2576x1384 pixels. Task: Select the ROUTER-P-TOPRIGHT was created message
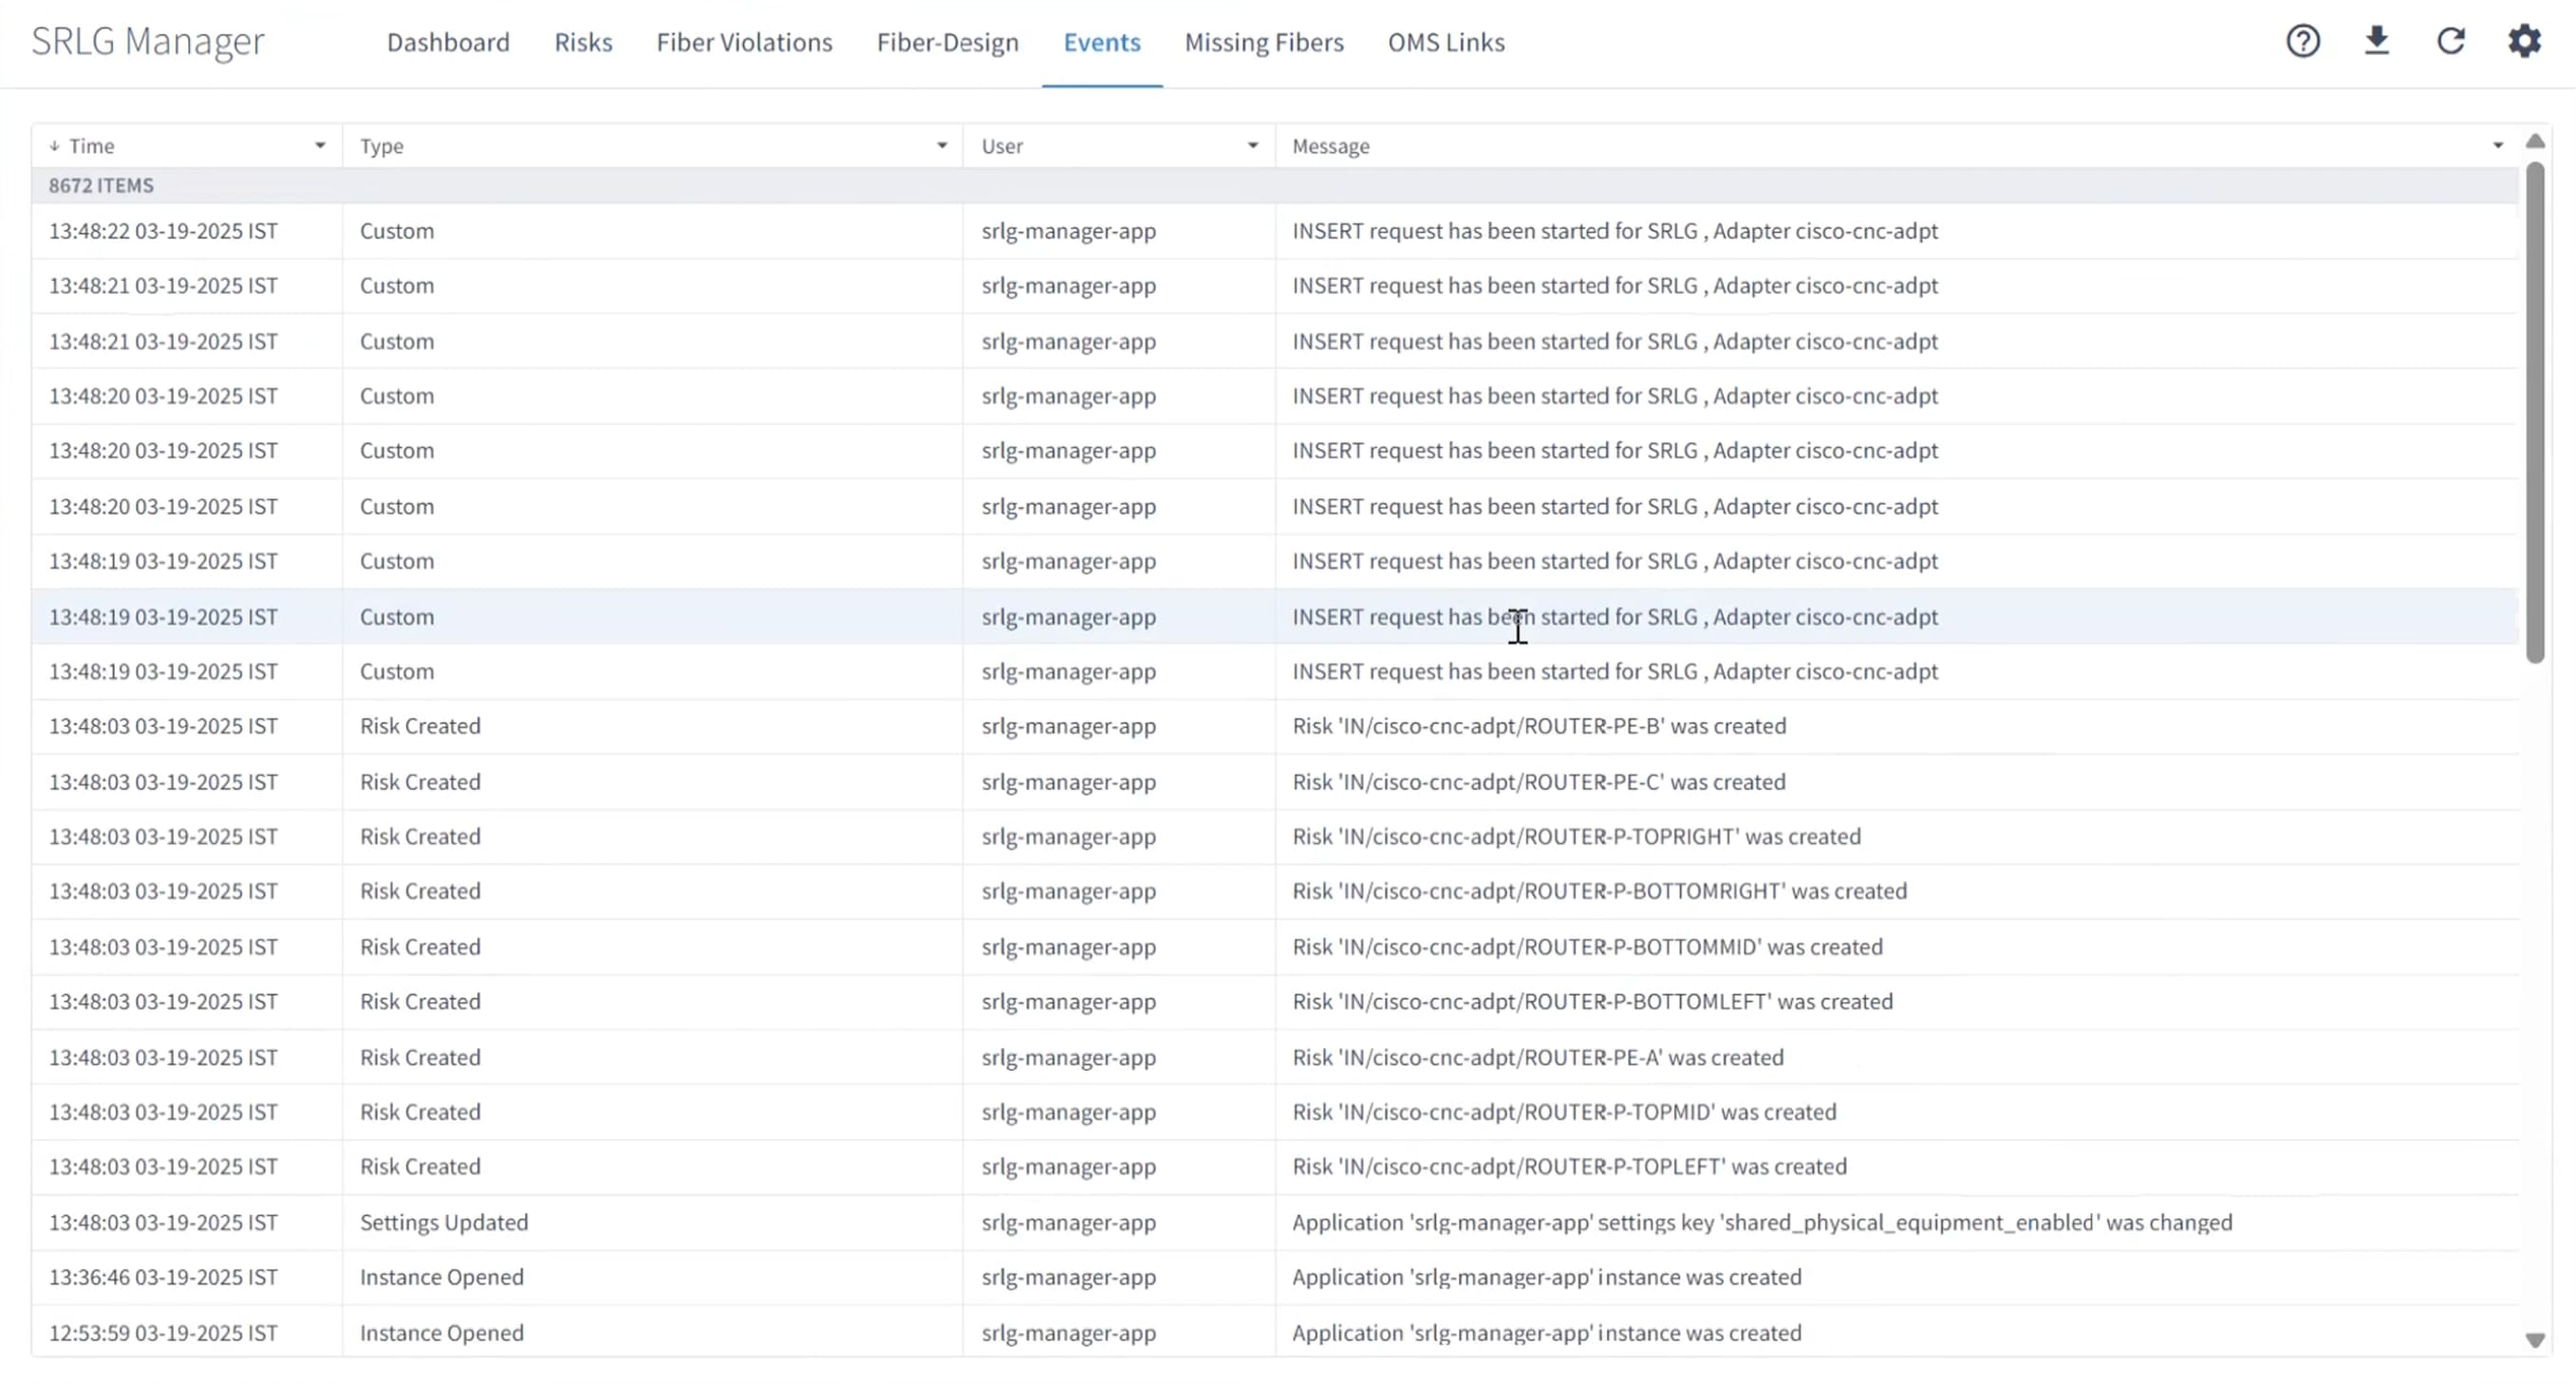pyautogui.click(x=1576, y=836)
